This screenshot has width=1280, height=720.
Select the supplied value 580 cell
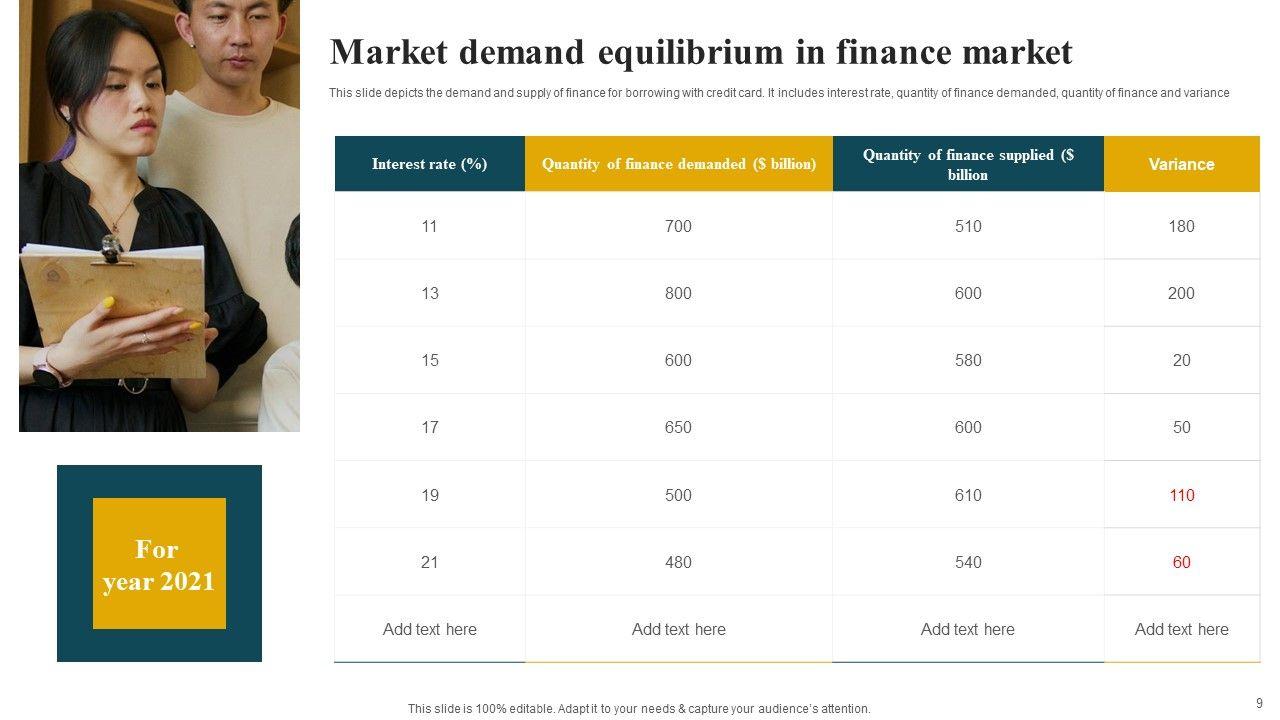[x=967, y=360]
